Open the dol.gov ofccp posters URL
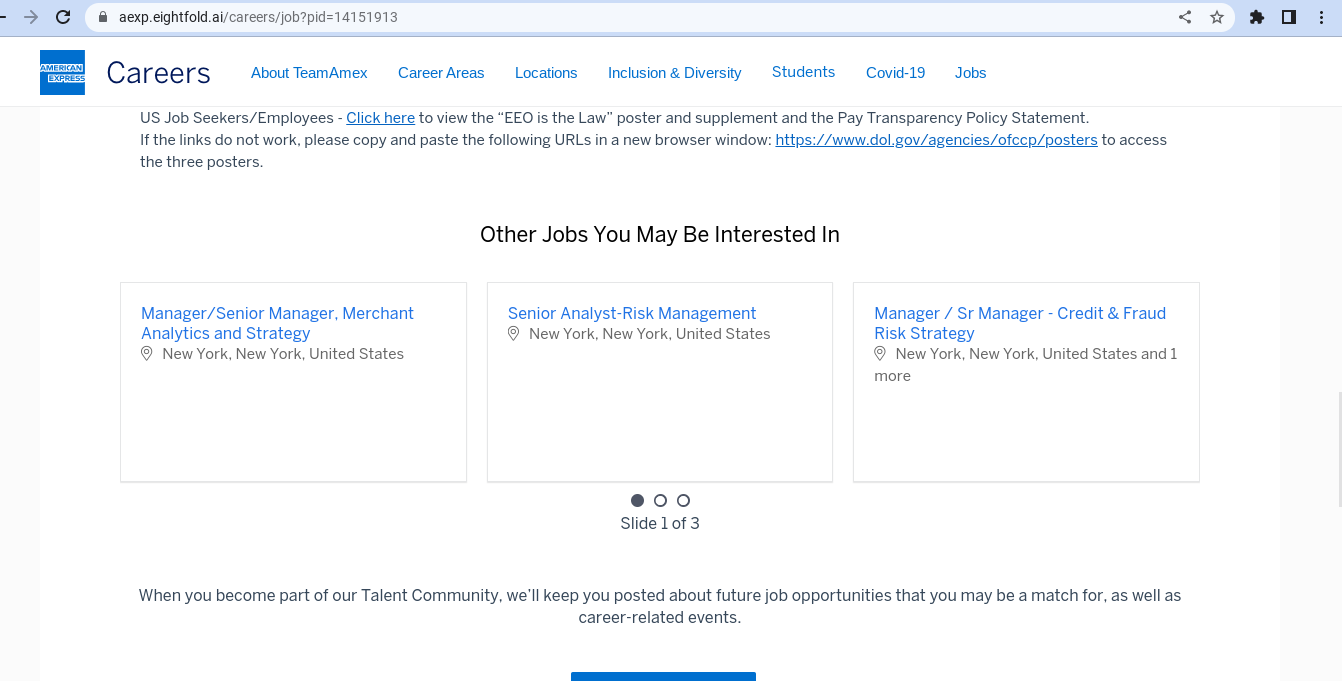Screen dimensions: 1342x681 (x=936, y=140)
